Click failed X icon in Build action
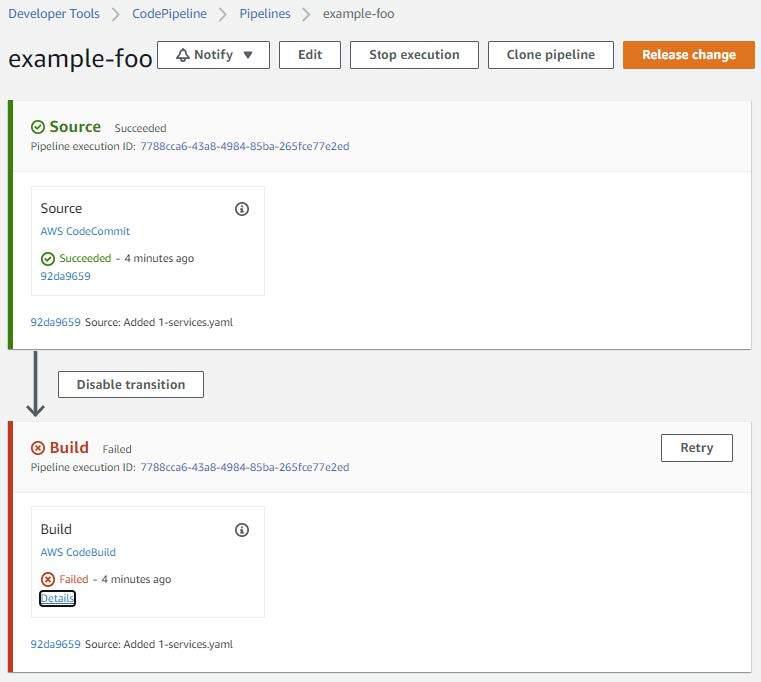Screen dimensions: 761x682 click(48, 579)
